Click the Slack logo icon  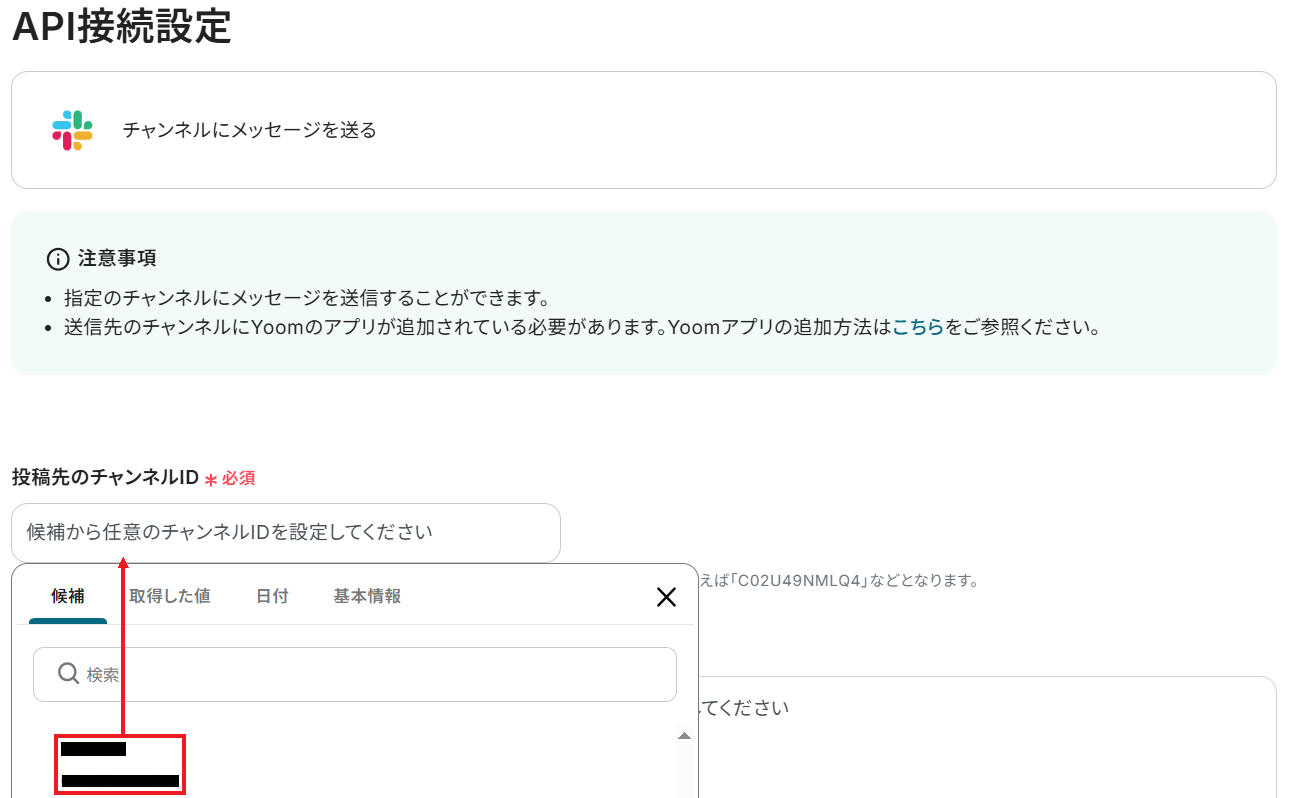(x=72, y=130)
